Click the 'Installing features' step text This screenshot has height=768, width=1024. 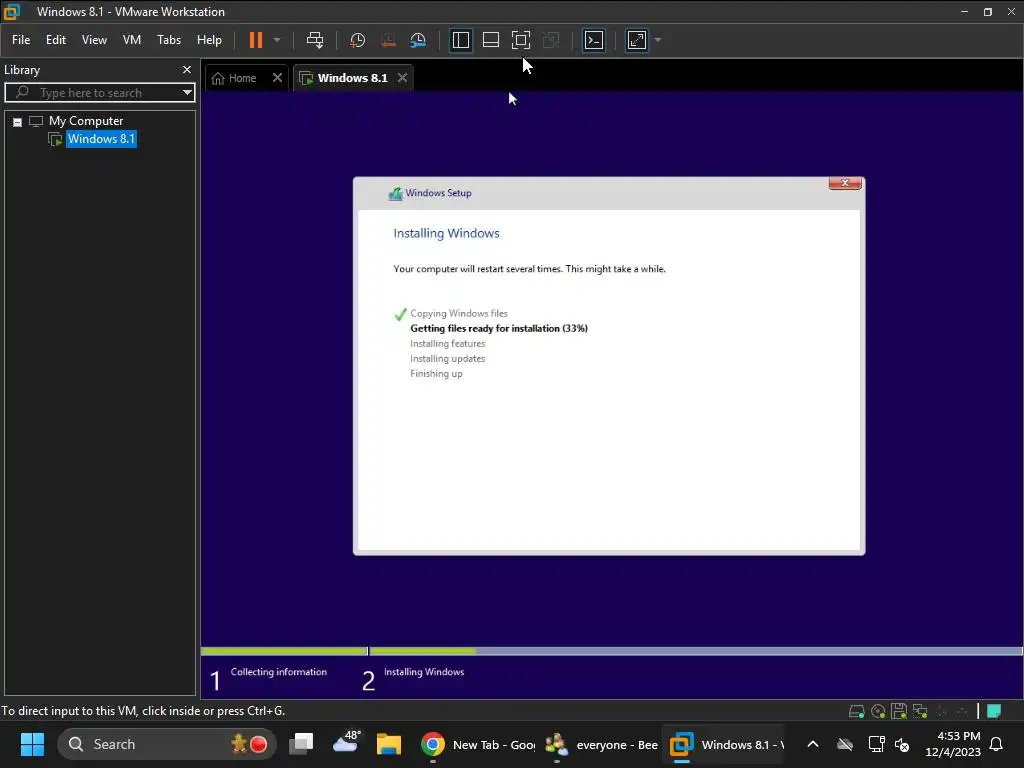pyautogui.click(x=447, y=344)
